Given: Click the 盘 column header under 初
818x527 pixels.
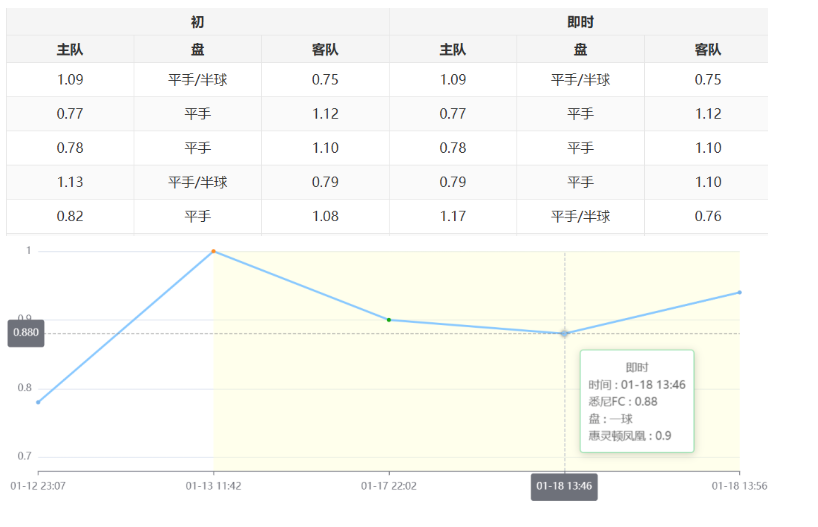Looking at the screenshot, I should [197, 50].
